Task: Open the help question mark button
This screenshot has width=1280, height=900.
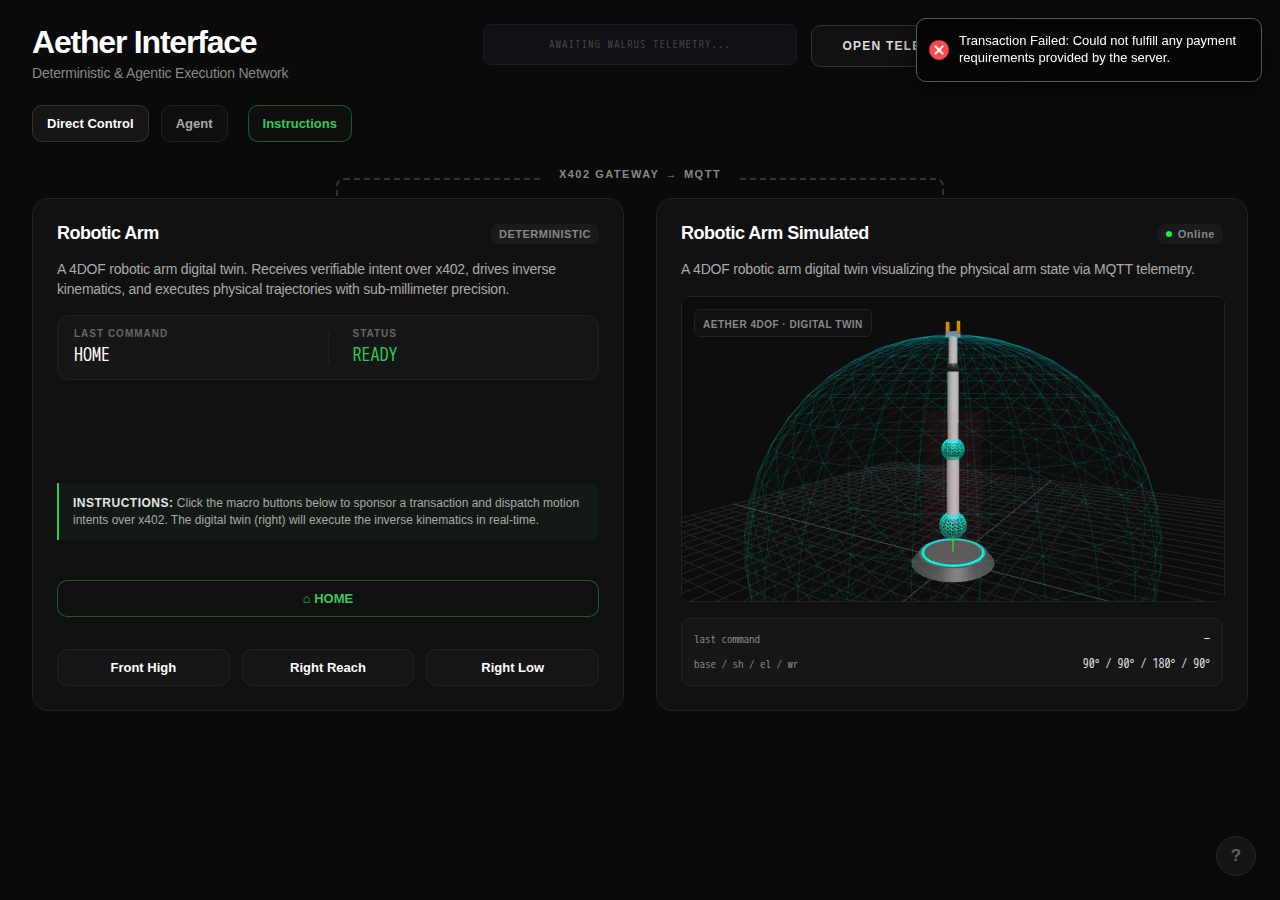Action: tap(1236, 856)
